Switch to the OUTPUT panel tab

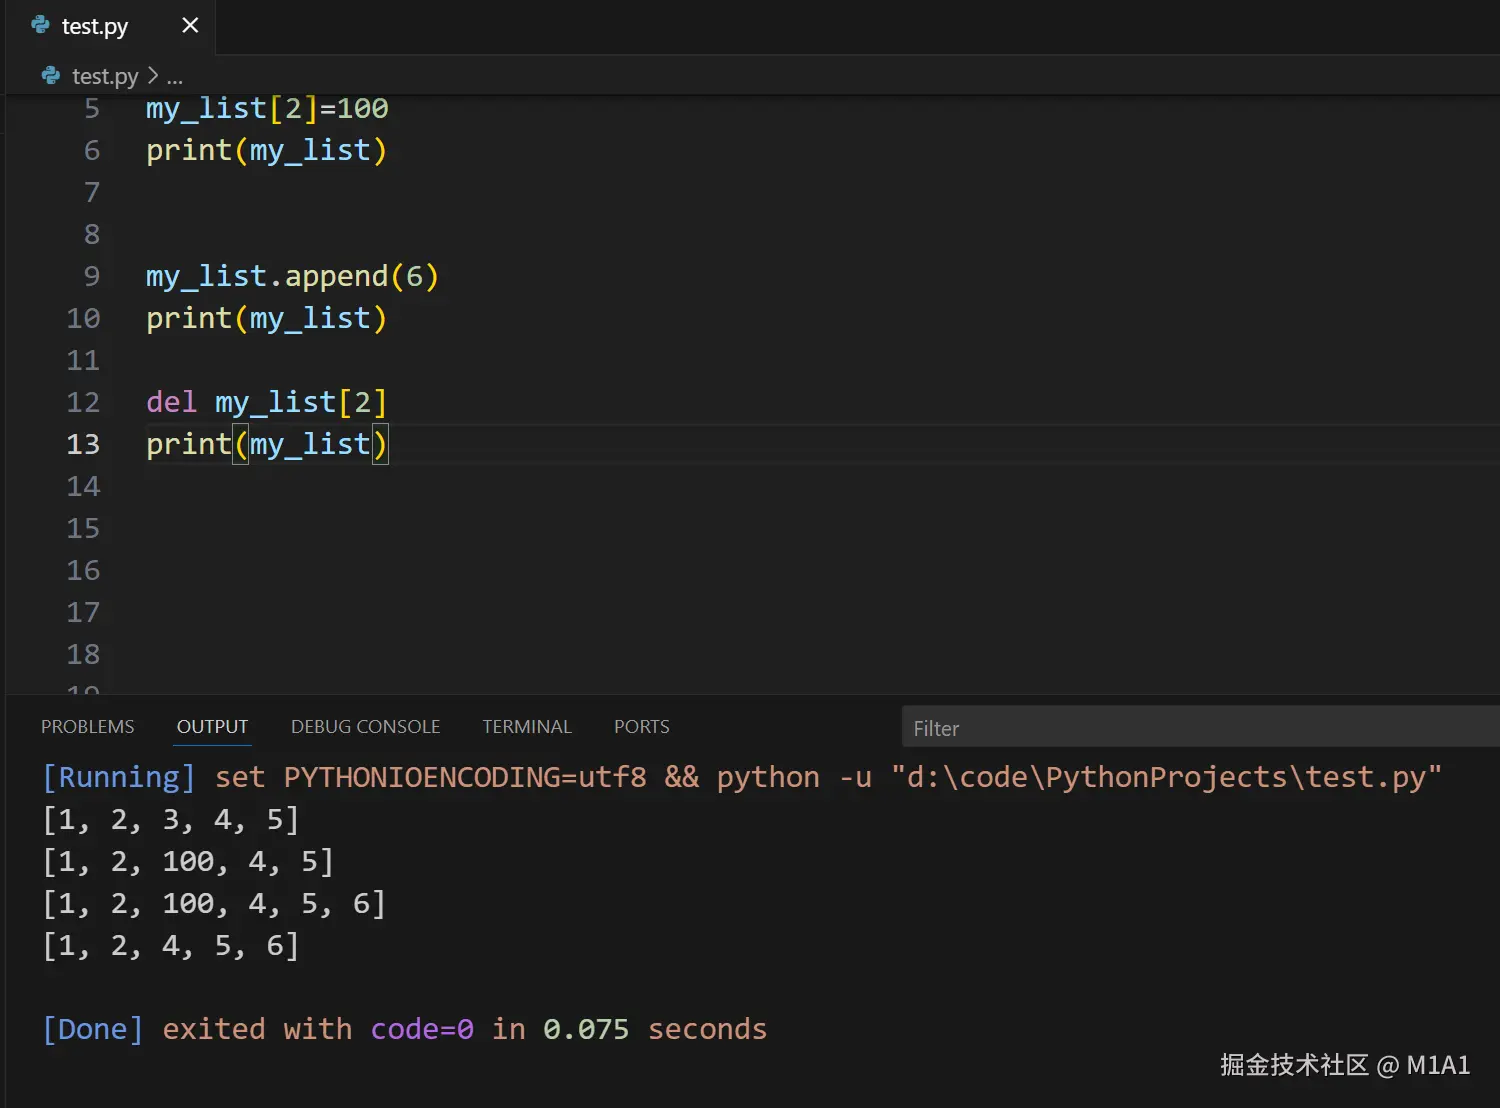click(212, 727)
